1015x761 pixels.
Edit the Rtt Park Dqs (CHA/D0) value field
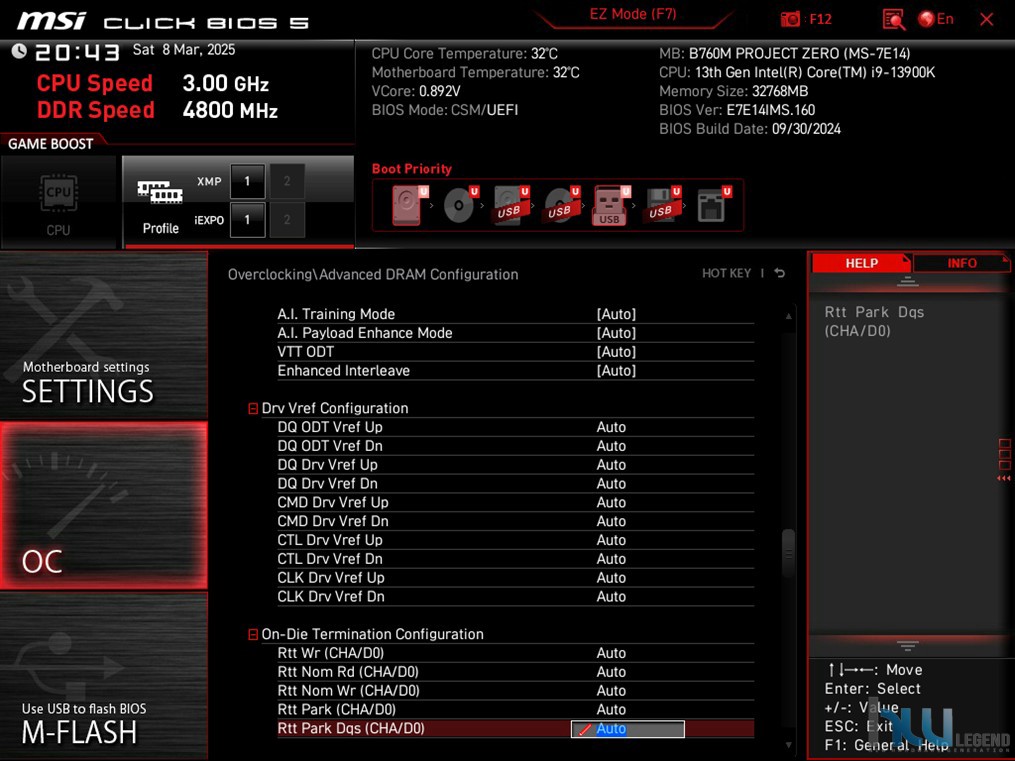pyautogui.click(x=627, y=729)
